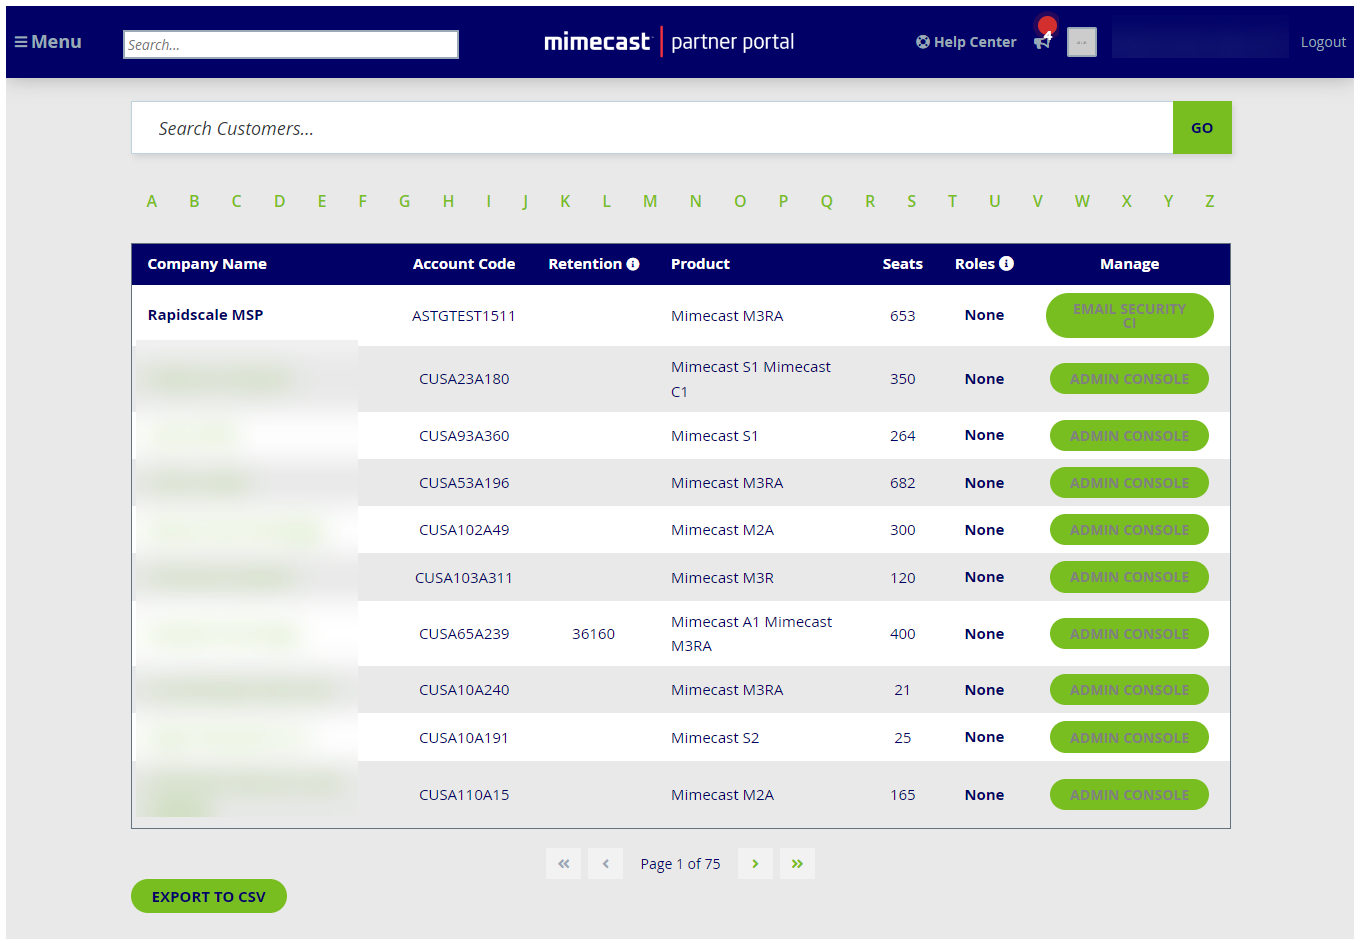
Task: Expand the Menu sidebar
Action: (47, 41)
